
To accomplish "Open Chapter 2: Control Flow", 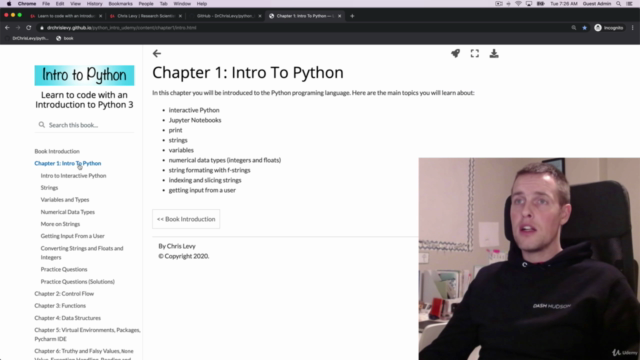I will pyautogui.click(x=64, y=294).
